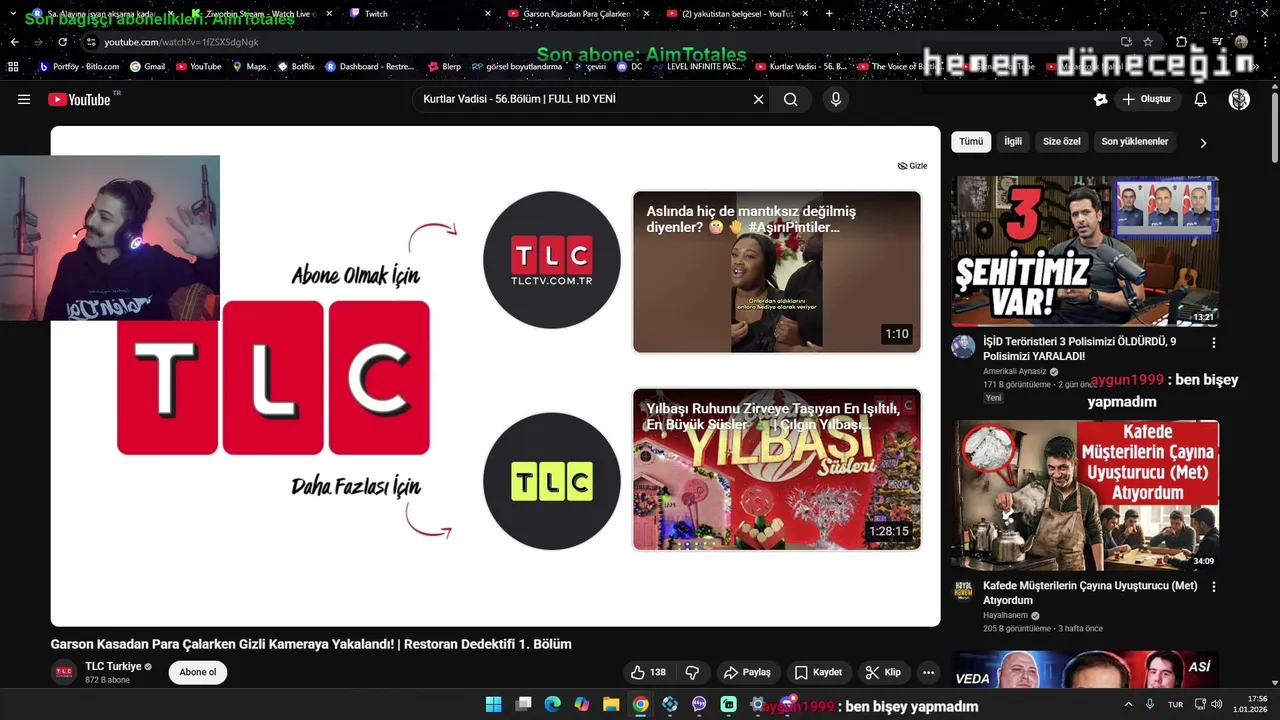Open the TUR keyboard language switcher

tap(1176, 704)
